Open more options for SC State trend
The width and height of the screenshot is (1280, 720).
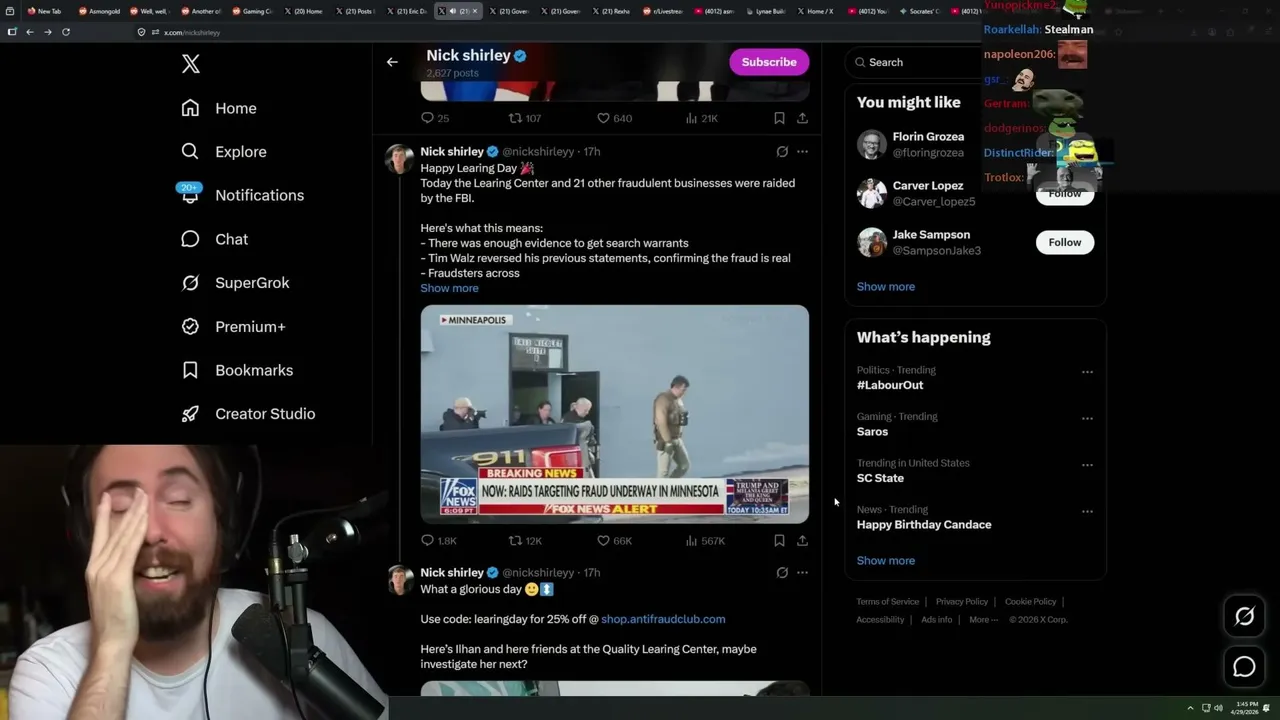(x=1087, y=465)
